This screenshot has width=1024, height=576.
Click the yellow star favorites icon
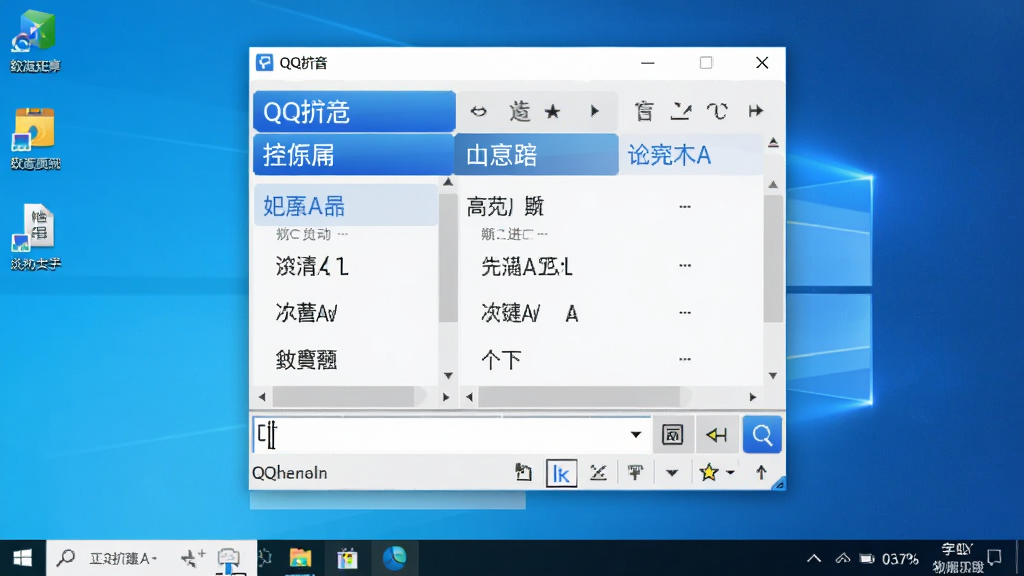709,472
